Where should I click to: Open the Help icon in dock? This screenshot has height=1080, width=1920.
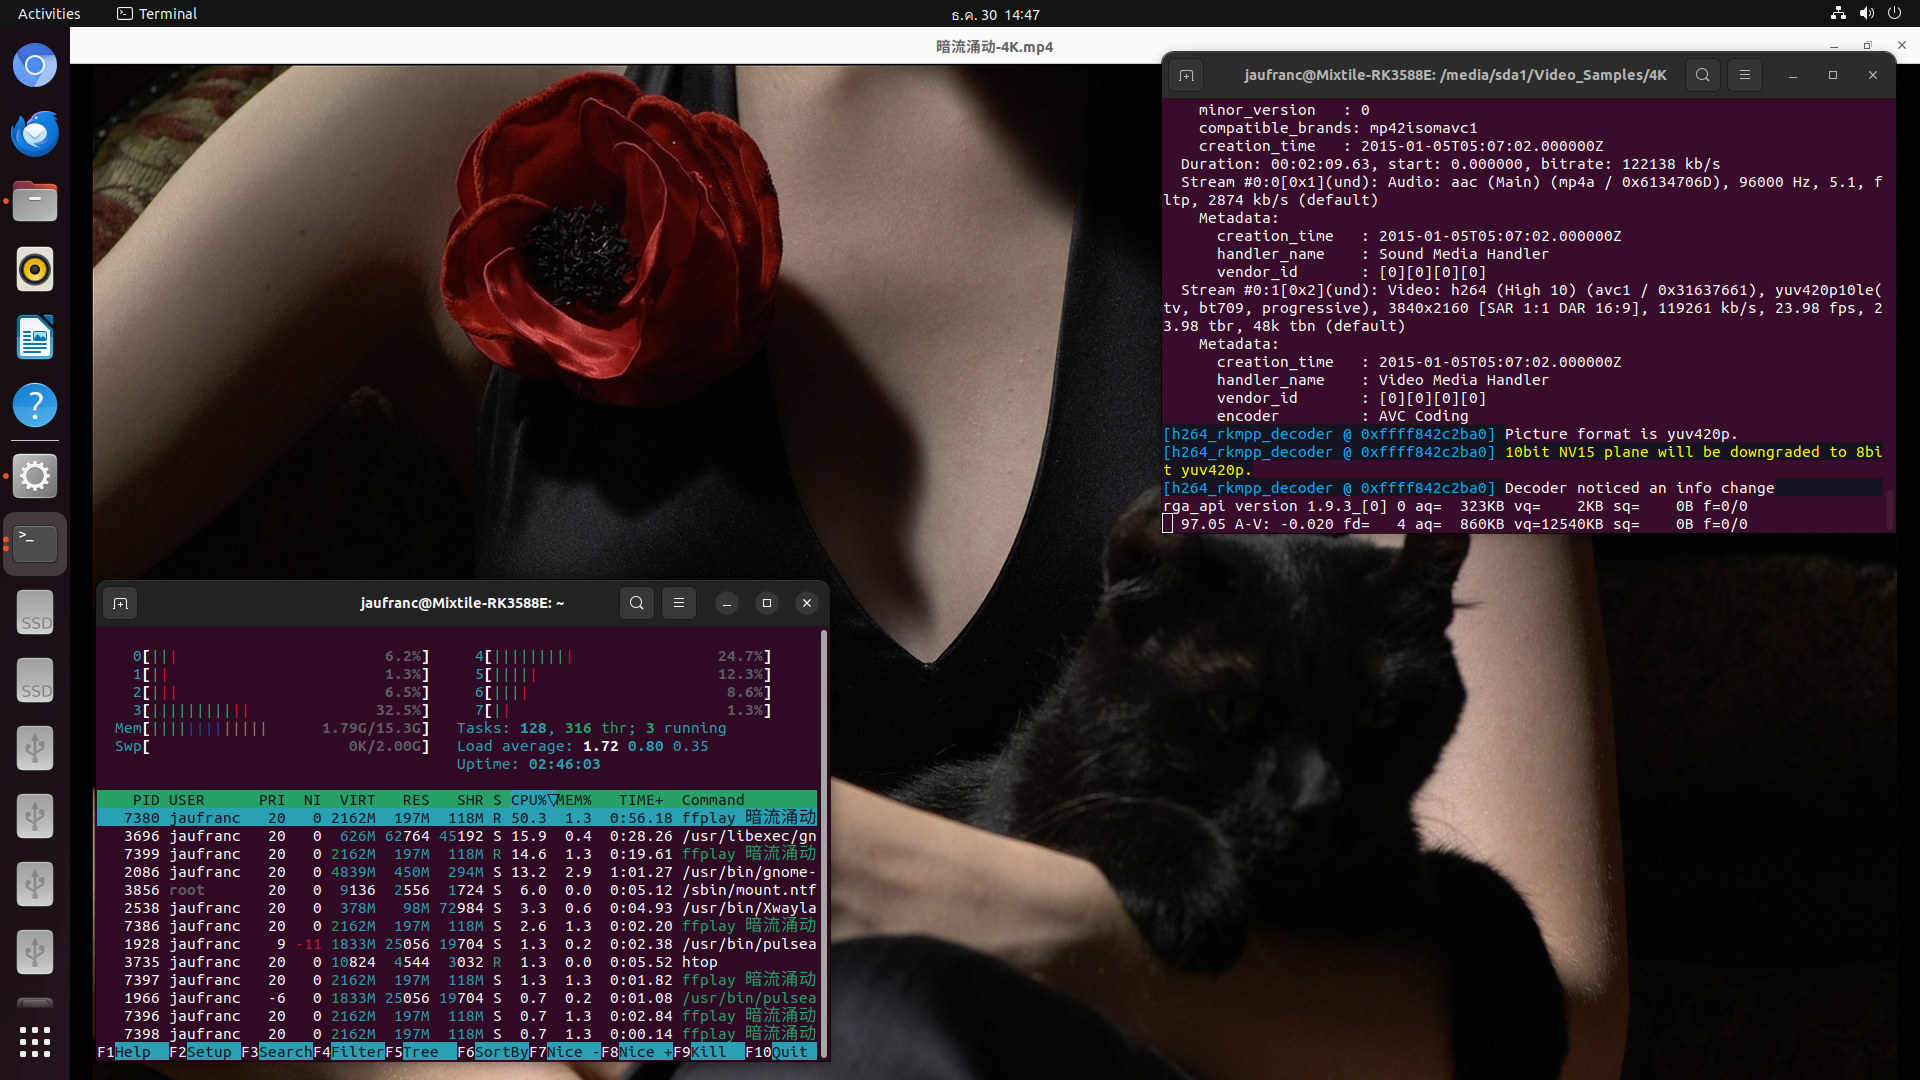point(35,406)
